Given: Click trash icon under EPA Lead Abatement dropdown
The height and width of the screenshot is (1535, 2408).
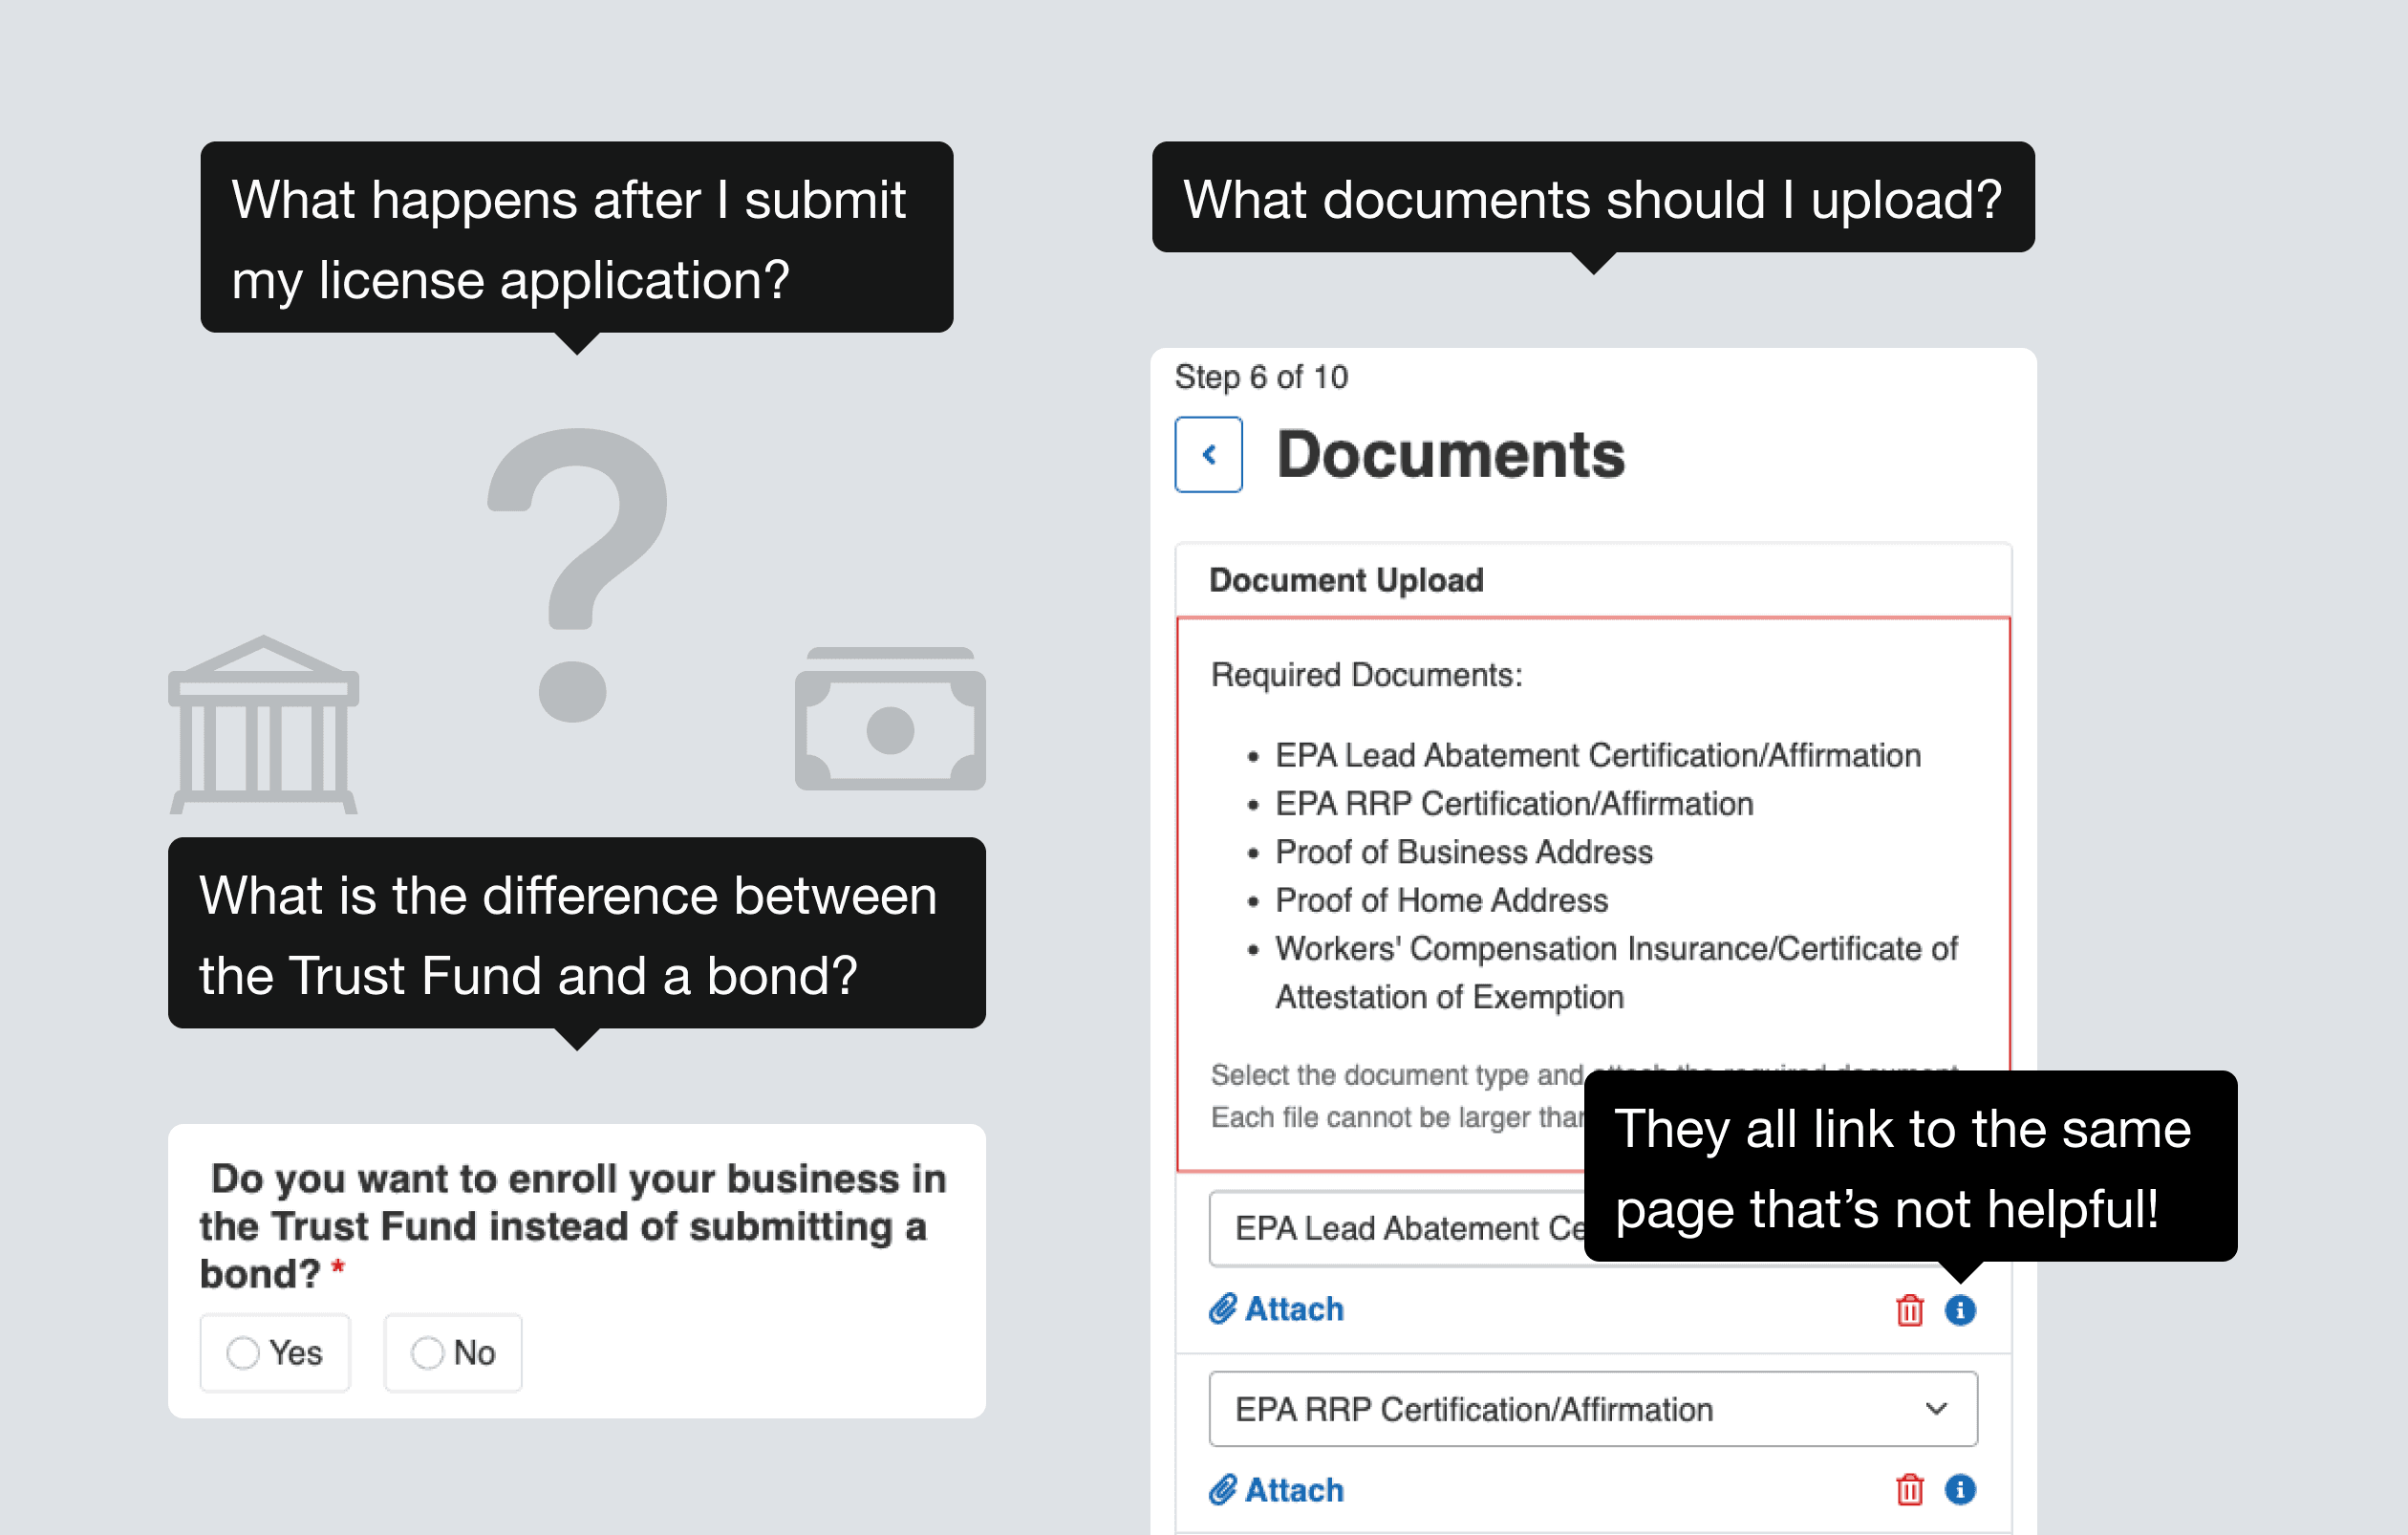Looking at the screenshot, I should coord(1909,1310).
